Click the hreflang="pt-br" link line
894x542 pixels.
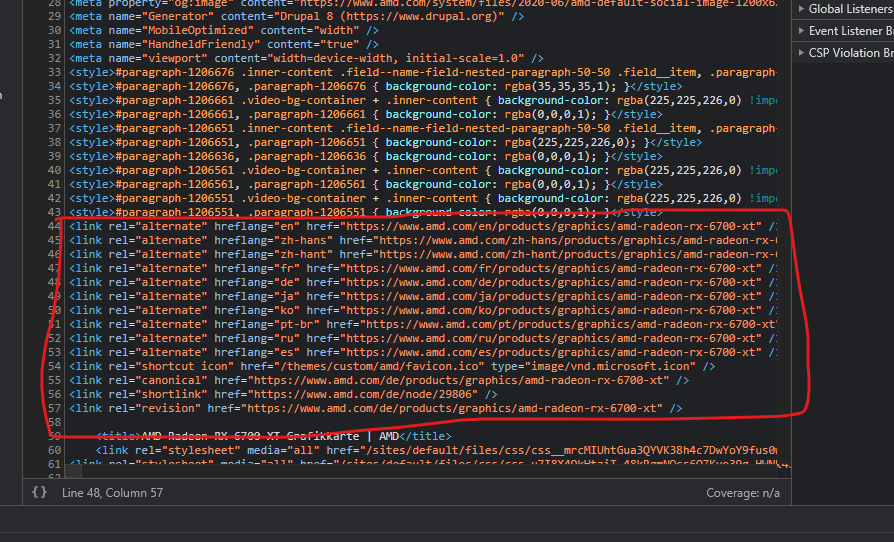[422, 324]
